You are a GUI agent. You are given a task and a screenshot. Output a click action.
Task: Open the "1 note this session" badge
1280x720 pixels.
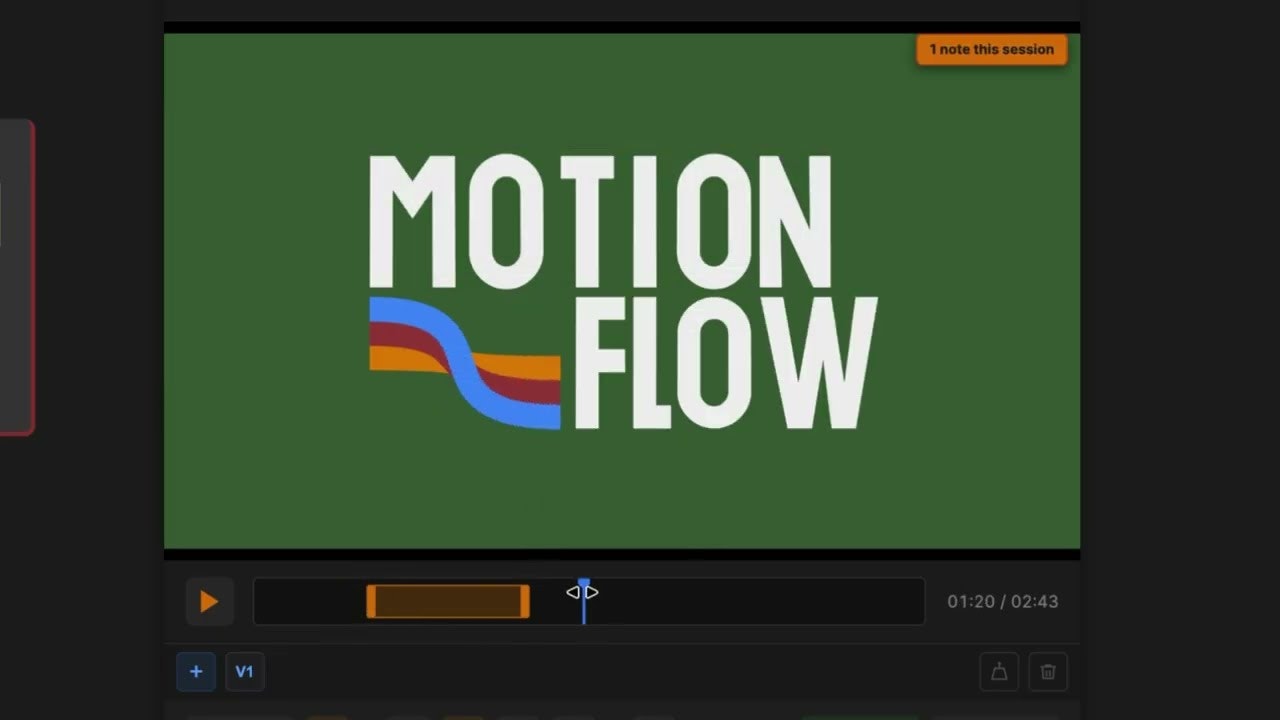[991, 49]
